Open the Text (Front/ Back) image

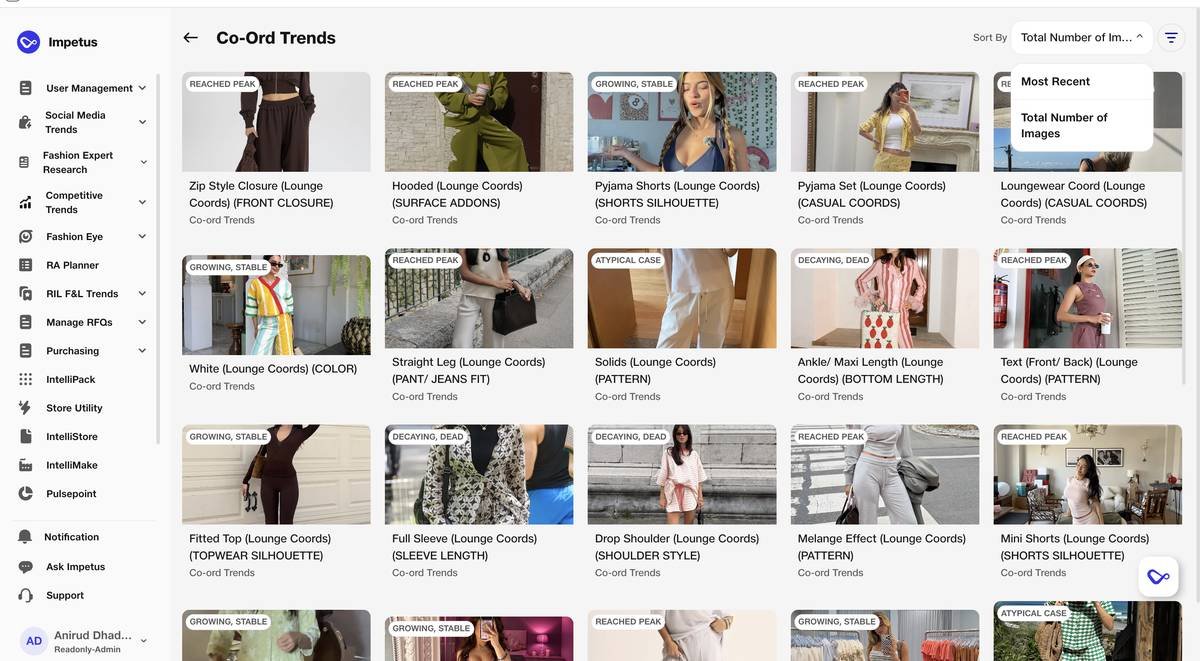1088,298
